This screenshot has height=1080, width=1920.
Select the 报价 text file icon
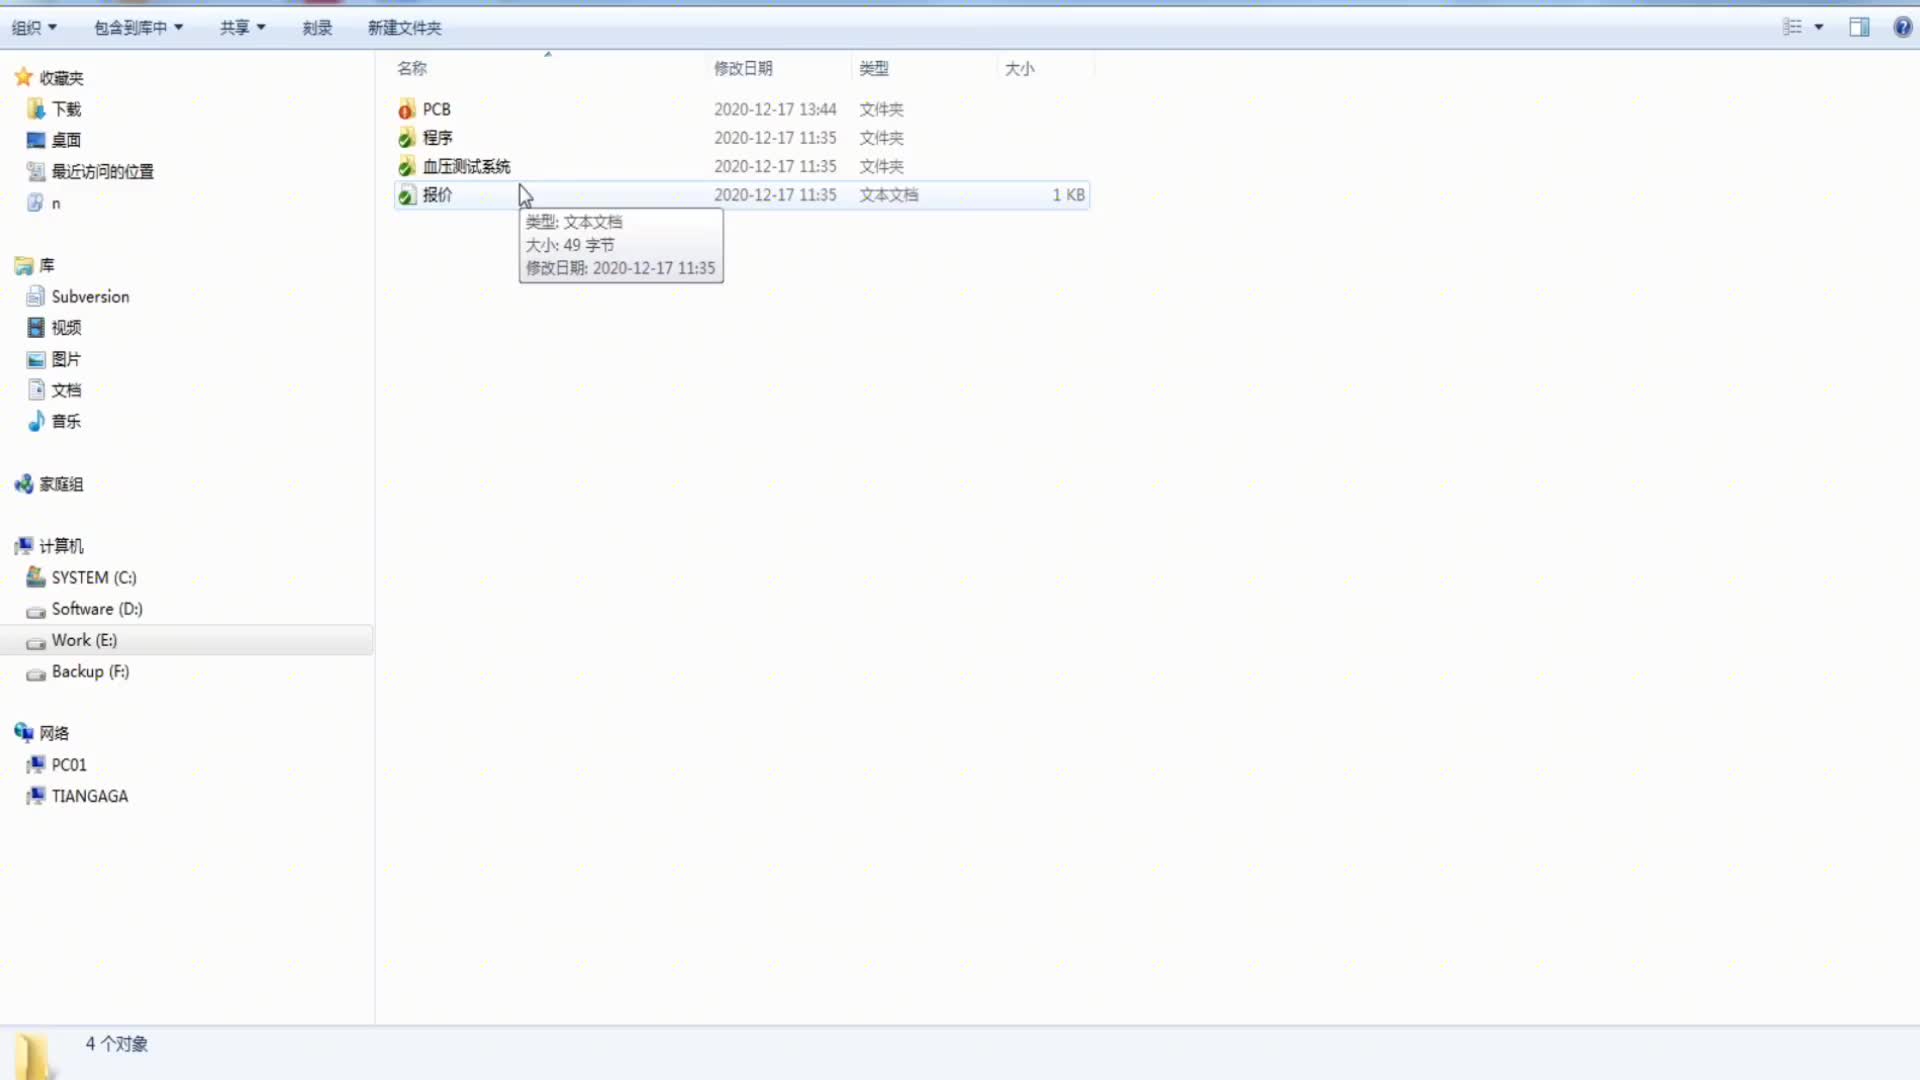pos(406,195)
